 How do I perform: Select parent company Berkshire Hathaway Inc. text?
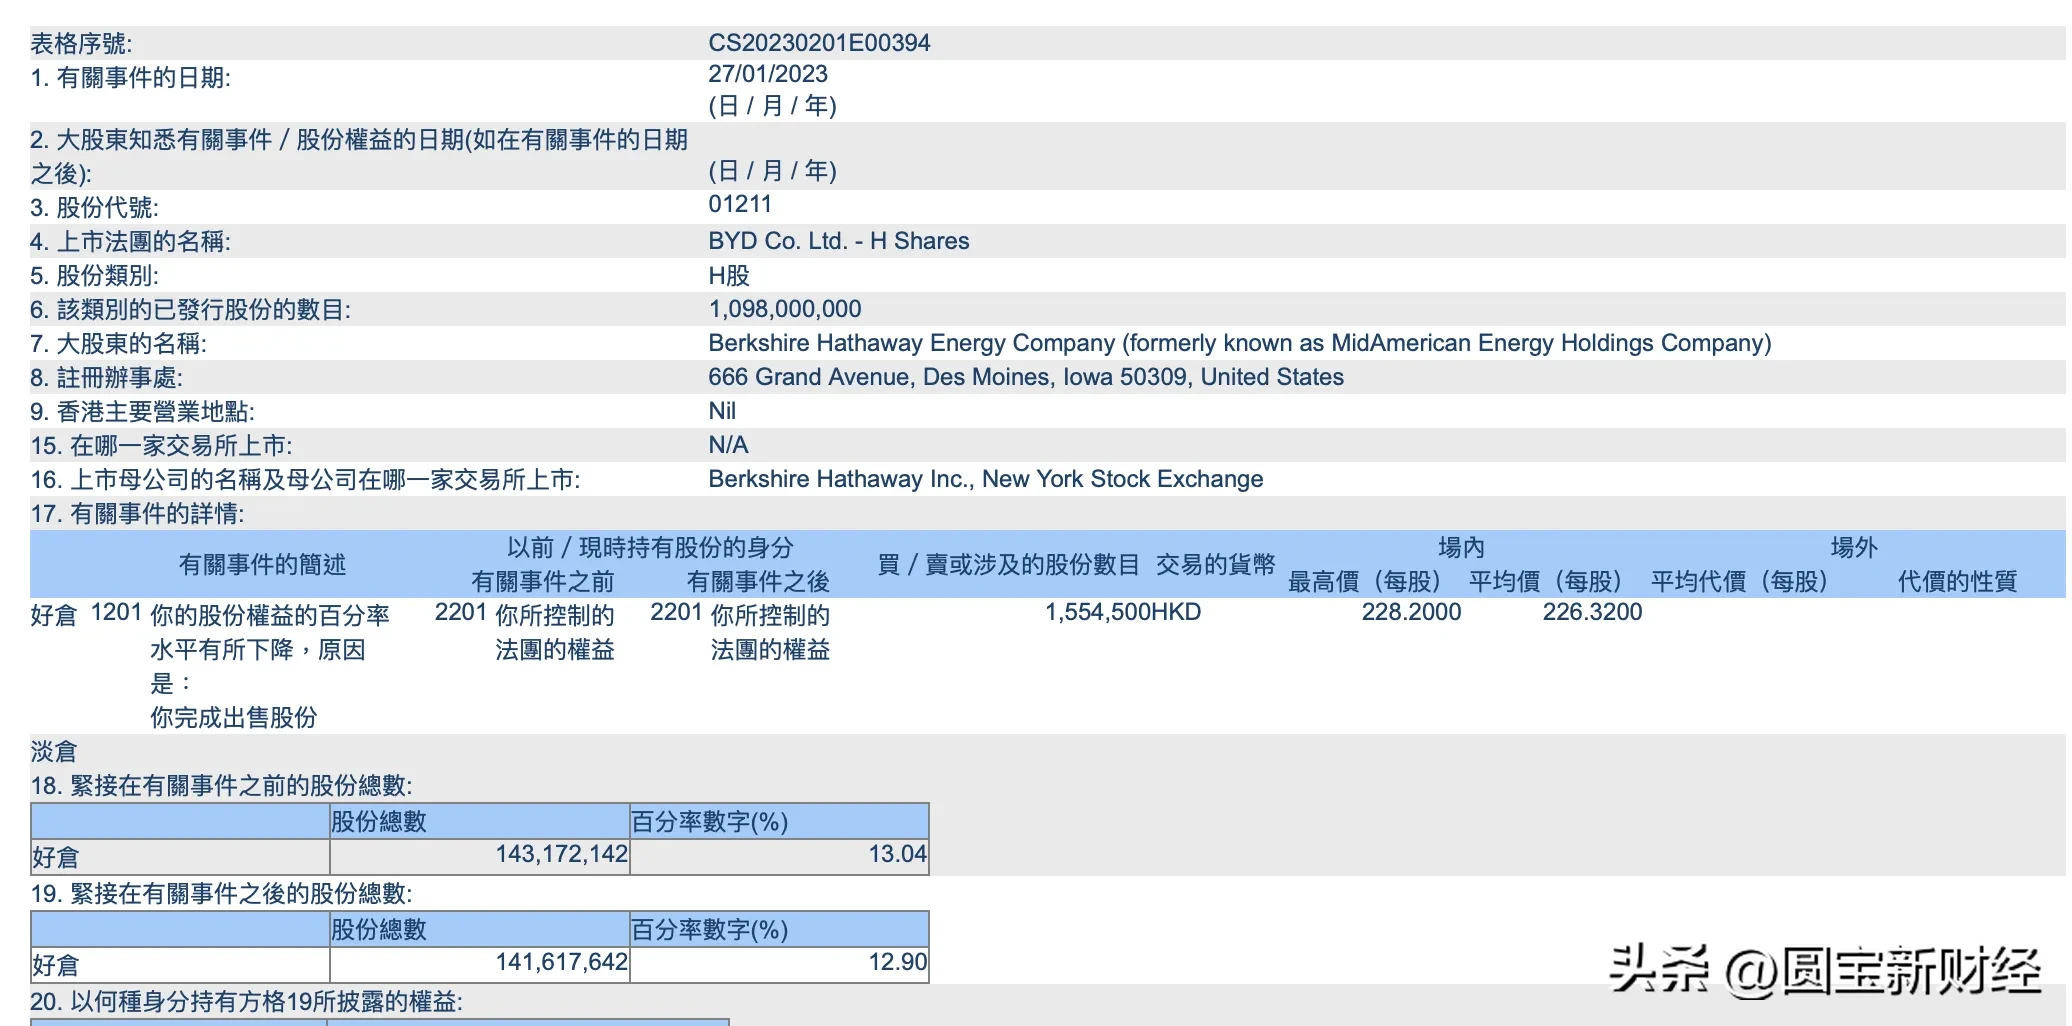(842, 479)
